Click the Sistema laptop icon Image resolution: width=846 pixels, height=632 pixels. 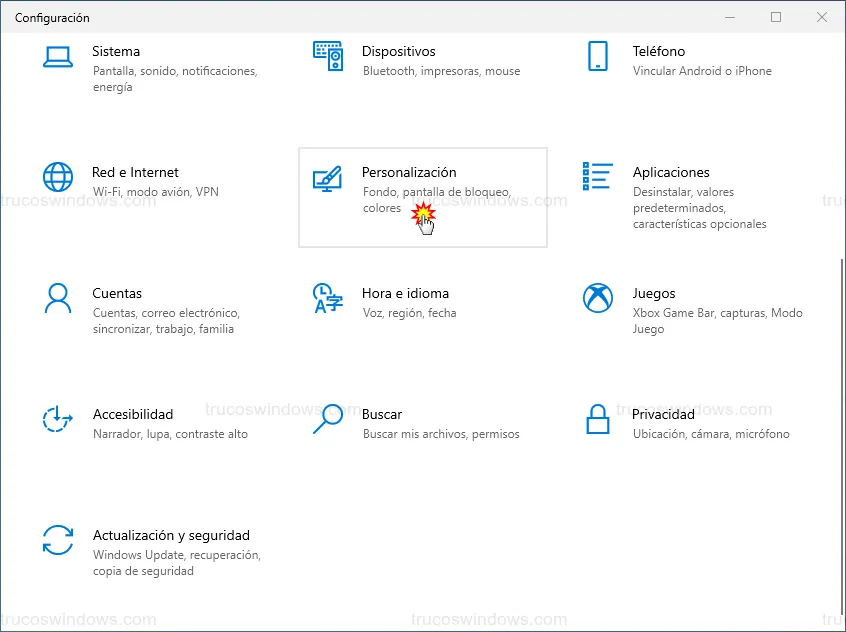pos(58,56)
